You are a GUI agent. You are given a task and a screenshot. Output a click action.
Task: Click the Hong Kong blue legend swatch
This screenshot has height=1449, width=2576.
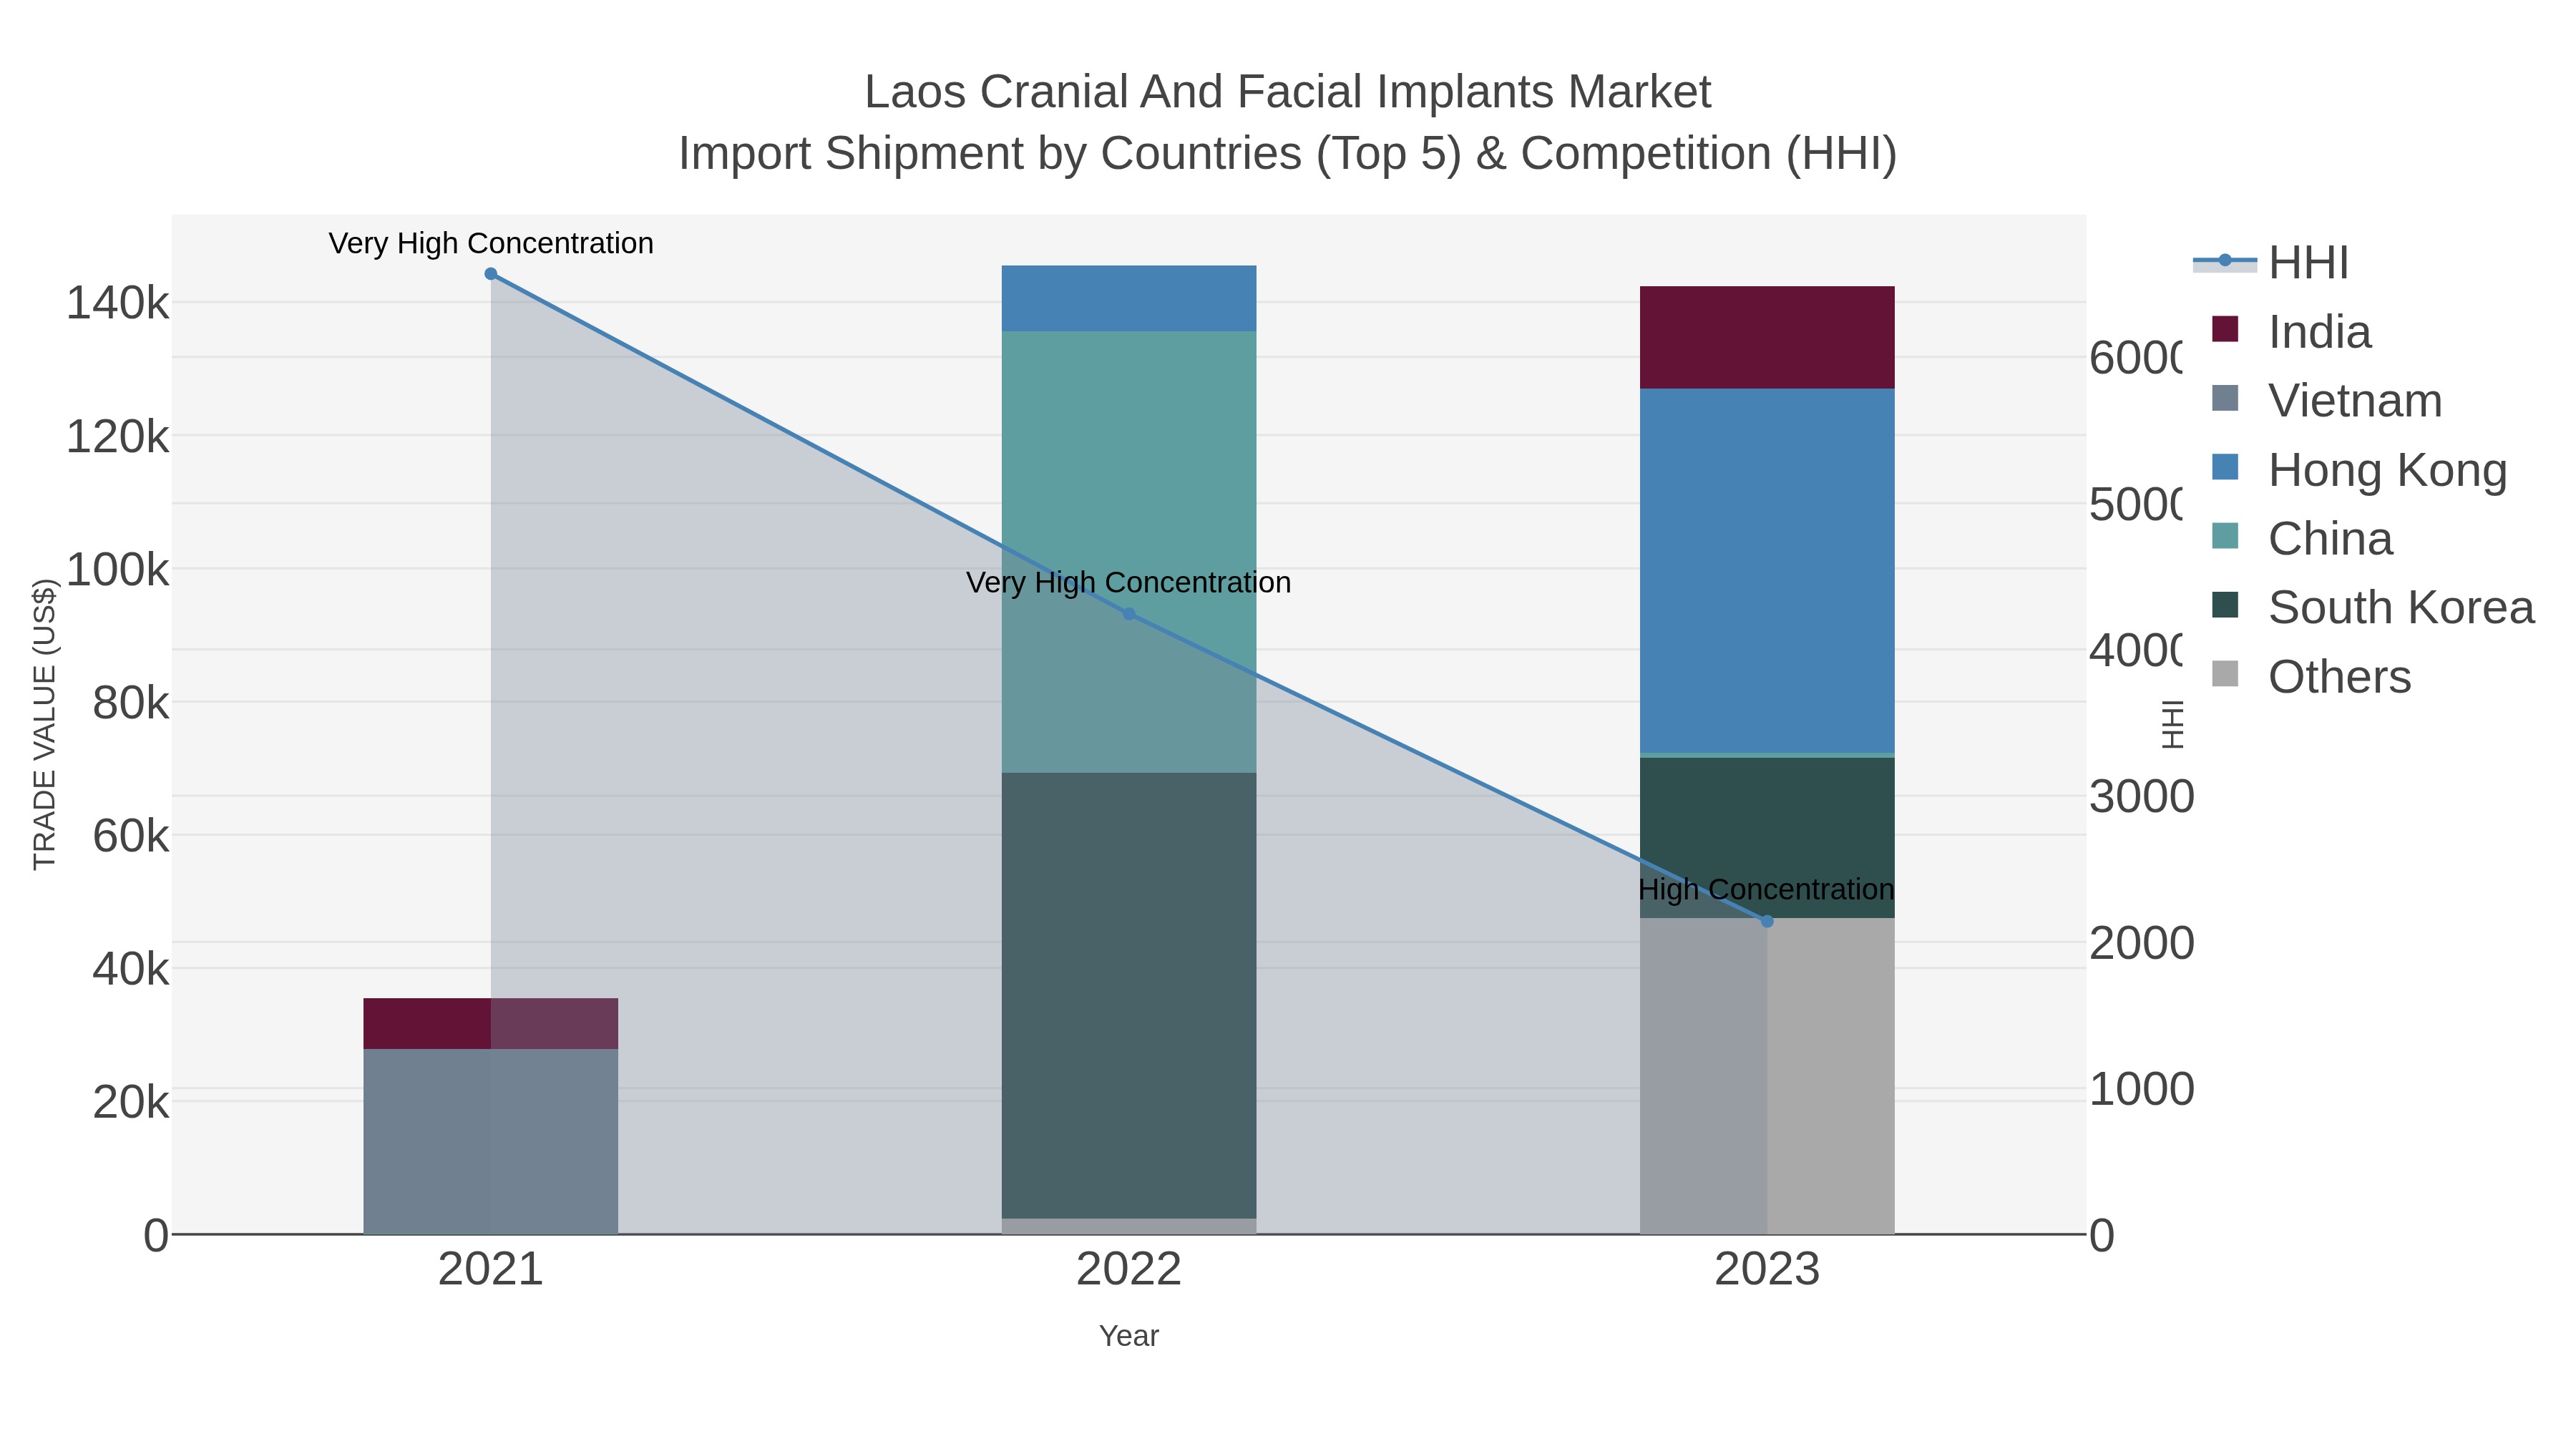pyautogui.click(x=2225, y=467)
